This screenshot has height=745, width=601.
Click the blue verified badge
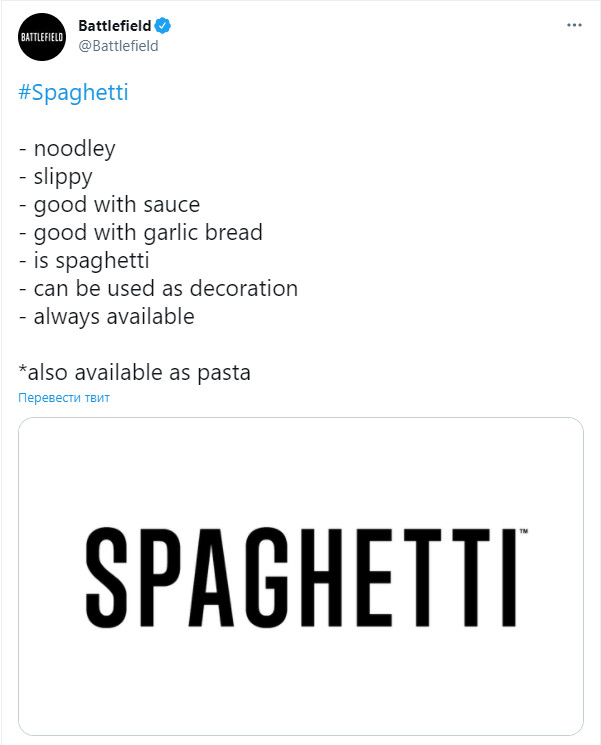coord(162,25)
